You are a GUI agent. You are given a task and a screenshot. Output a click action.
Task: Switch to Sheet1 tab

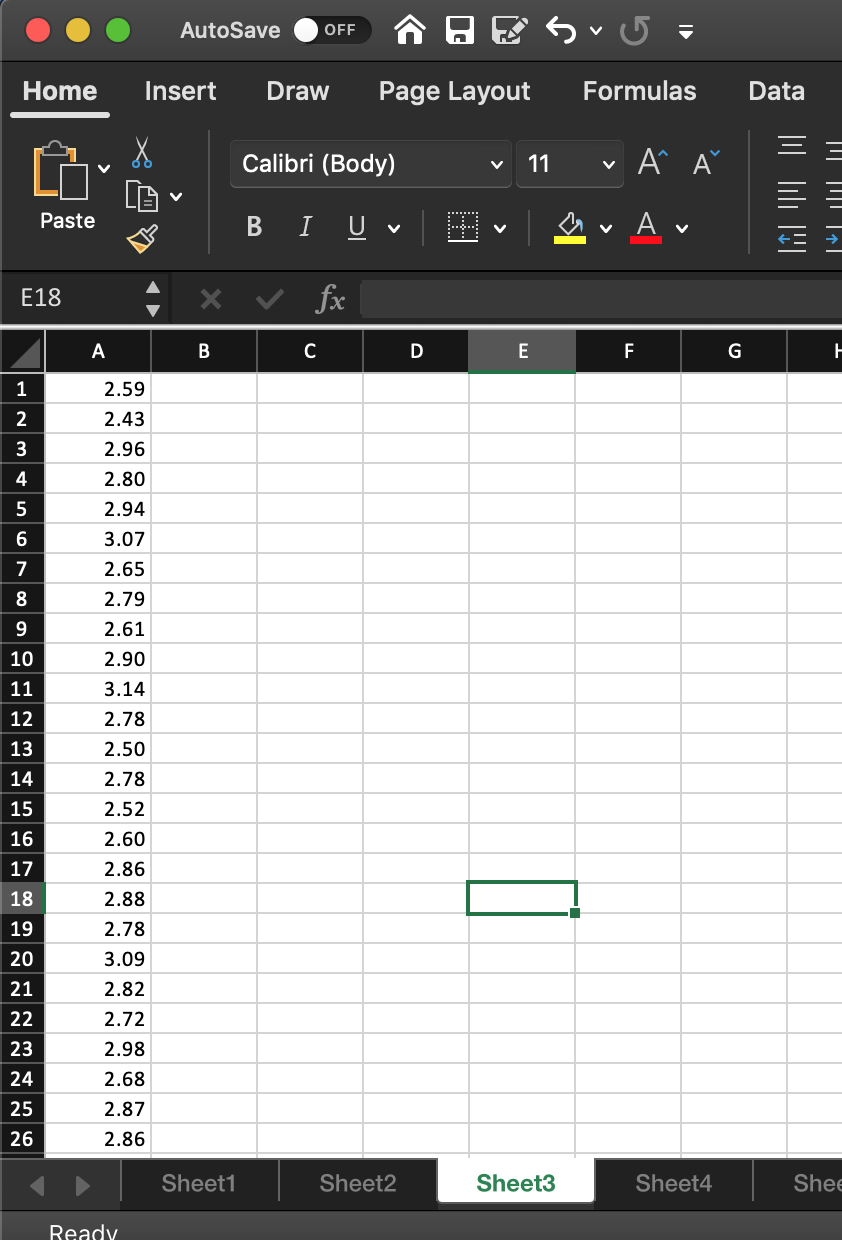199,1183
